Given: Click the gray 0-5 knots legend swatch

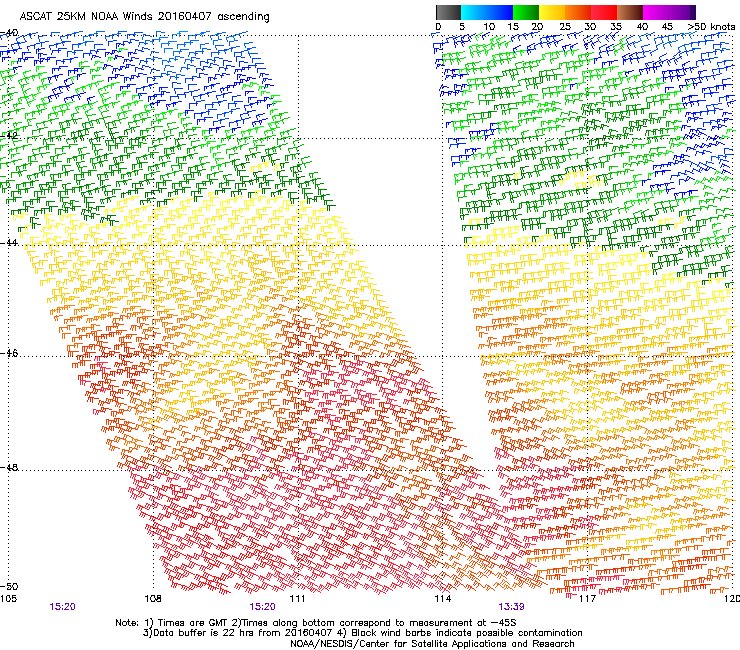Looking at the screenshot, I should click(448, 12).
